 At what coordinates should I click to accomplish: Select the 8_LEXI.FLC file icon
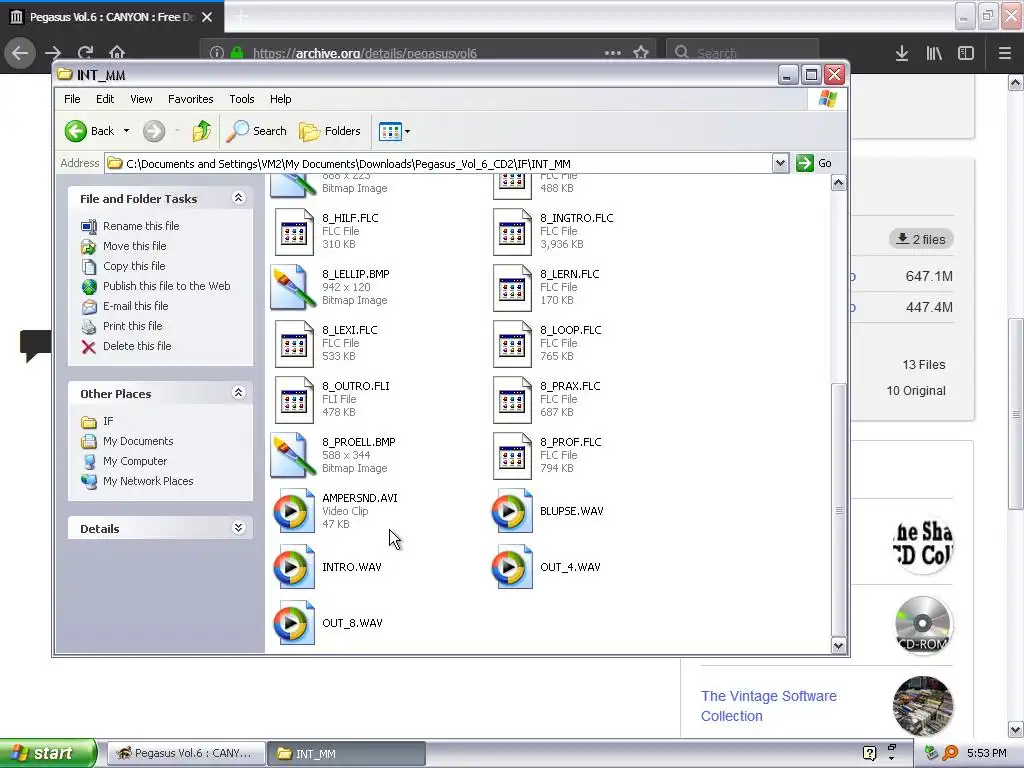pyautogui.click(x=294, y=344)
